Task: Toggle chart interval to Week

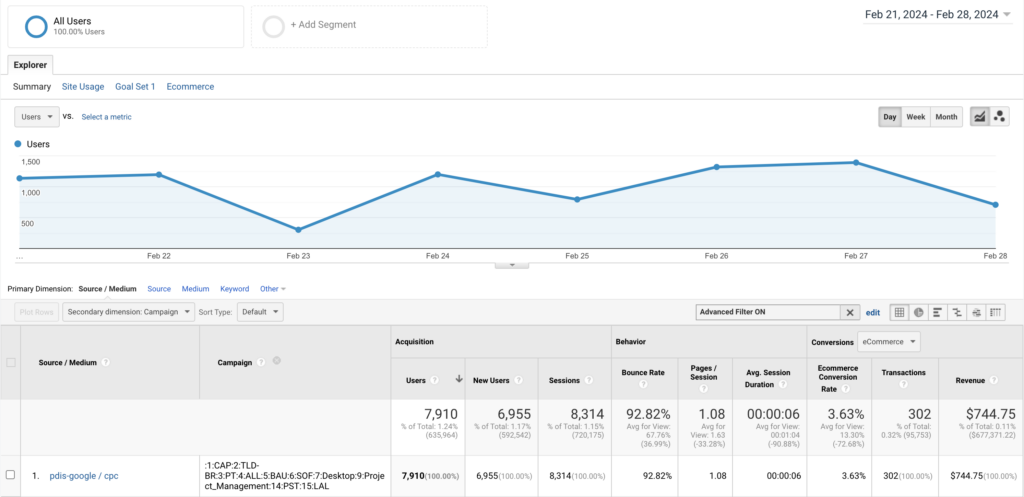Action: [915, 117]
